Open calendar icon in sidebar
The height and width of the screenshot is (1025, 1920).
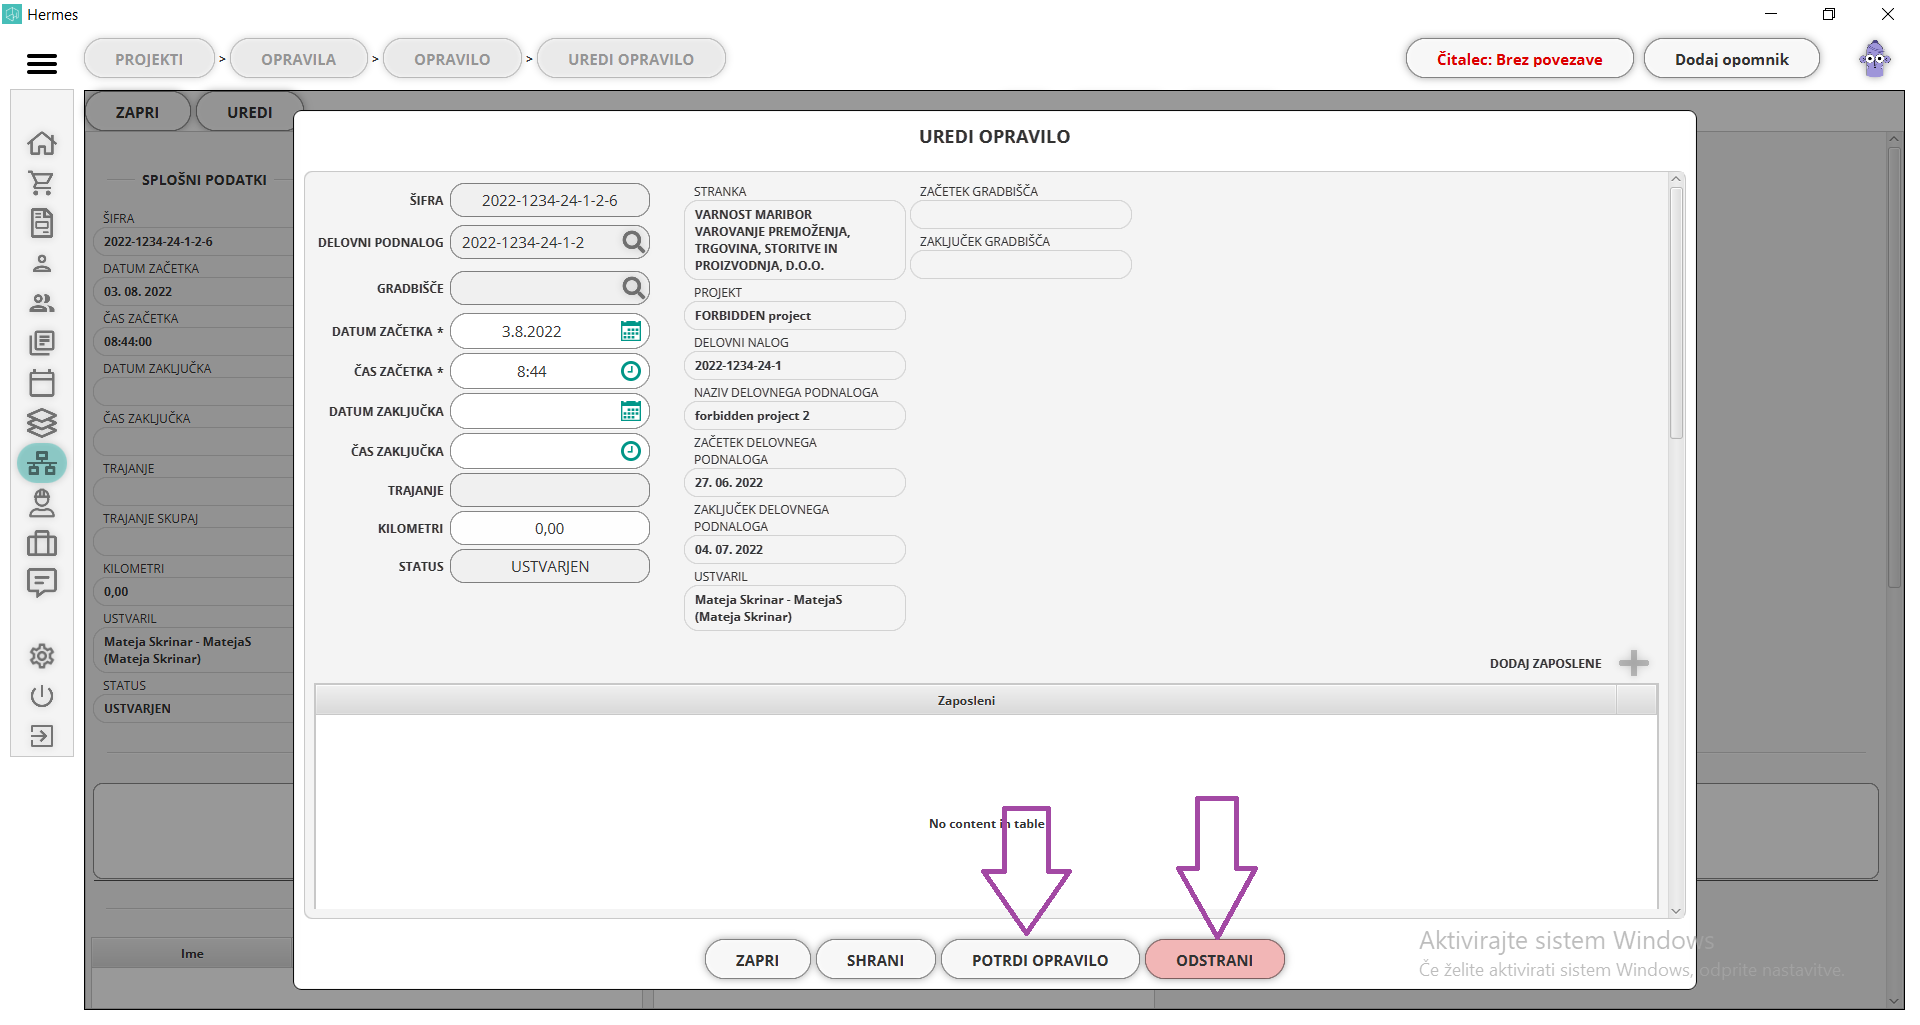(42, 383)
